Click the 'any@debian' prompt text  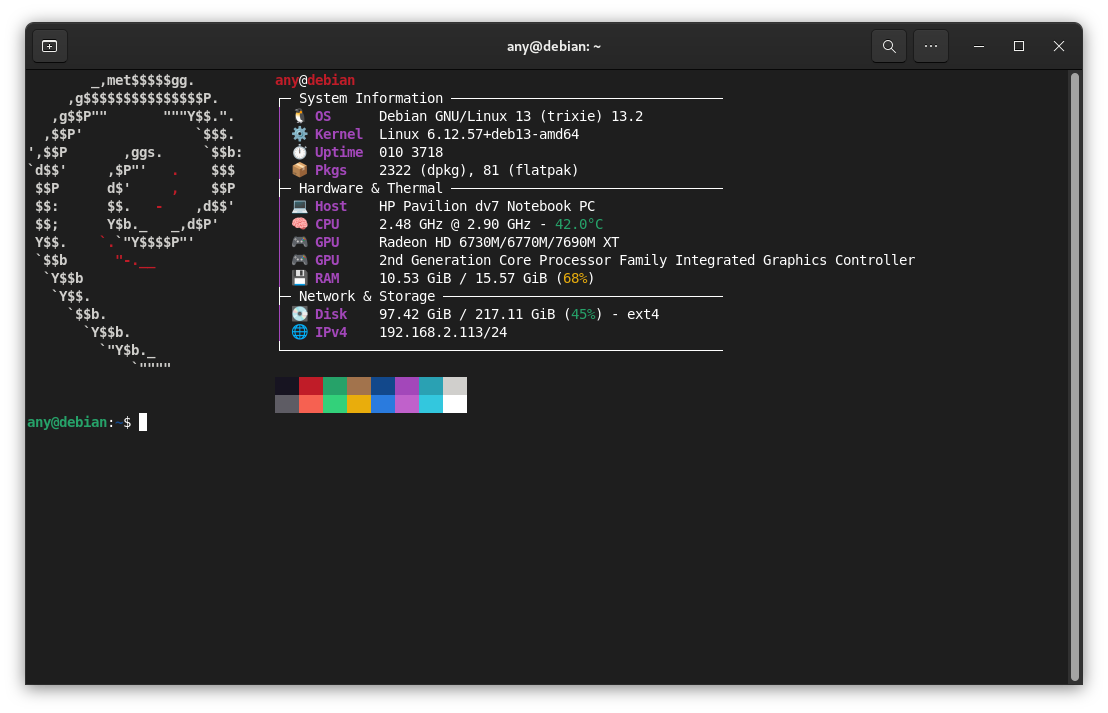click(x=67, y=423)
